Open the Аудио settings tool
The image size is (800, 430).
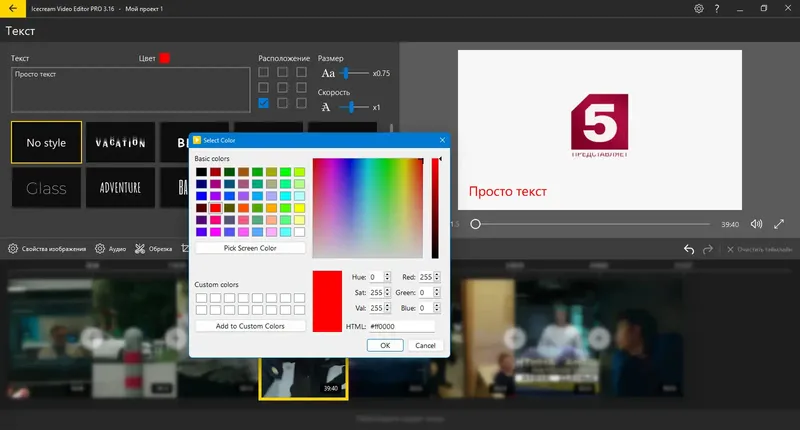point(110,249)
